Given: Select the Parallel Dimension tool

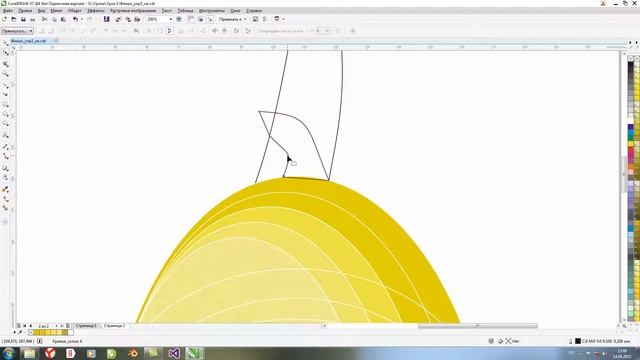Looking at the screenshot, I should tap(5, 146).
